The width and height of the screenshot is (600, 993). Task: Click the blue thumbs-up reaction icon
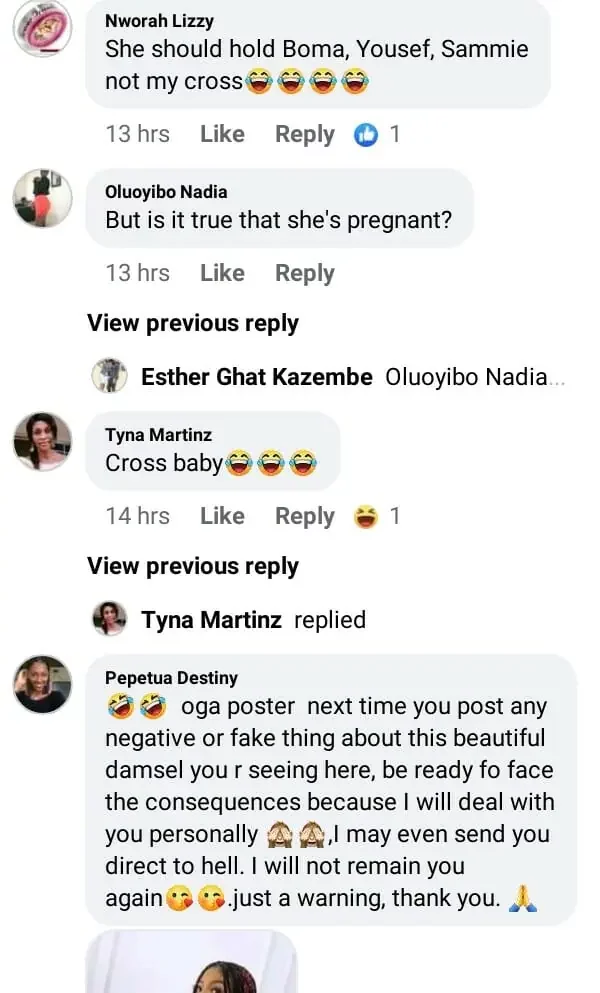coord(367,134)
